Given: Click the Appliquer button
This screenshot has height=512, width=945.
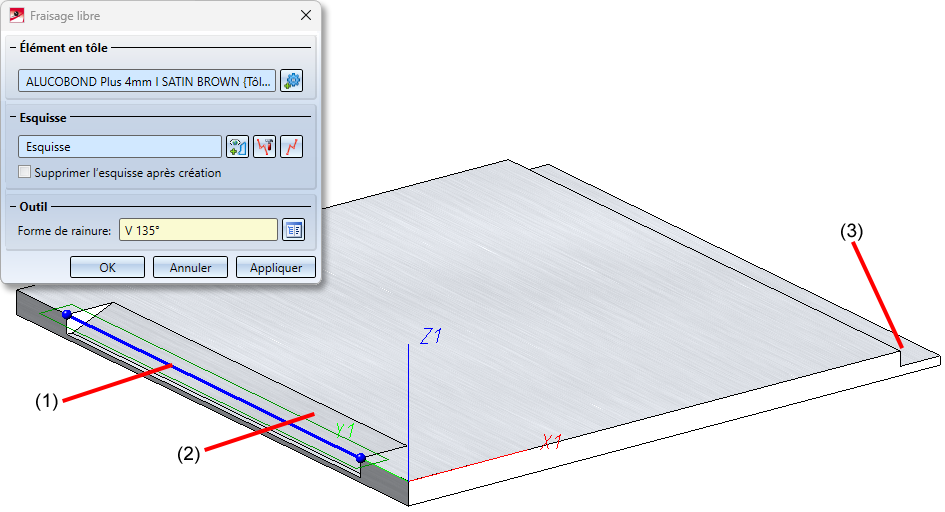Looking at the screenshot, I should [x=276, y=267].
